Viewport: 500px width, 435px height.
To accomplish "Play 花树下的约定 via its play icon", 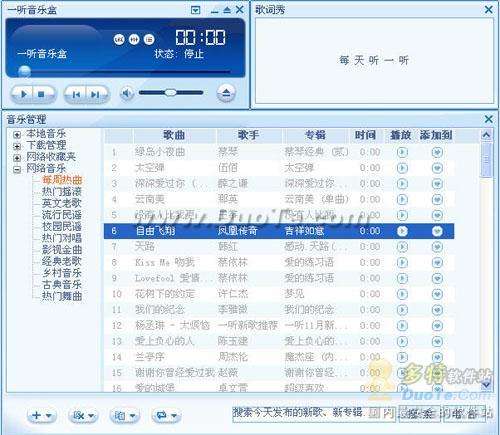I will point(402,294).
